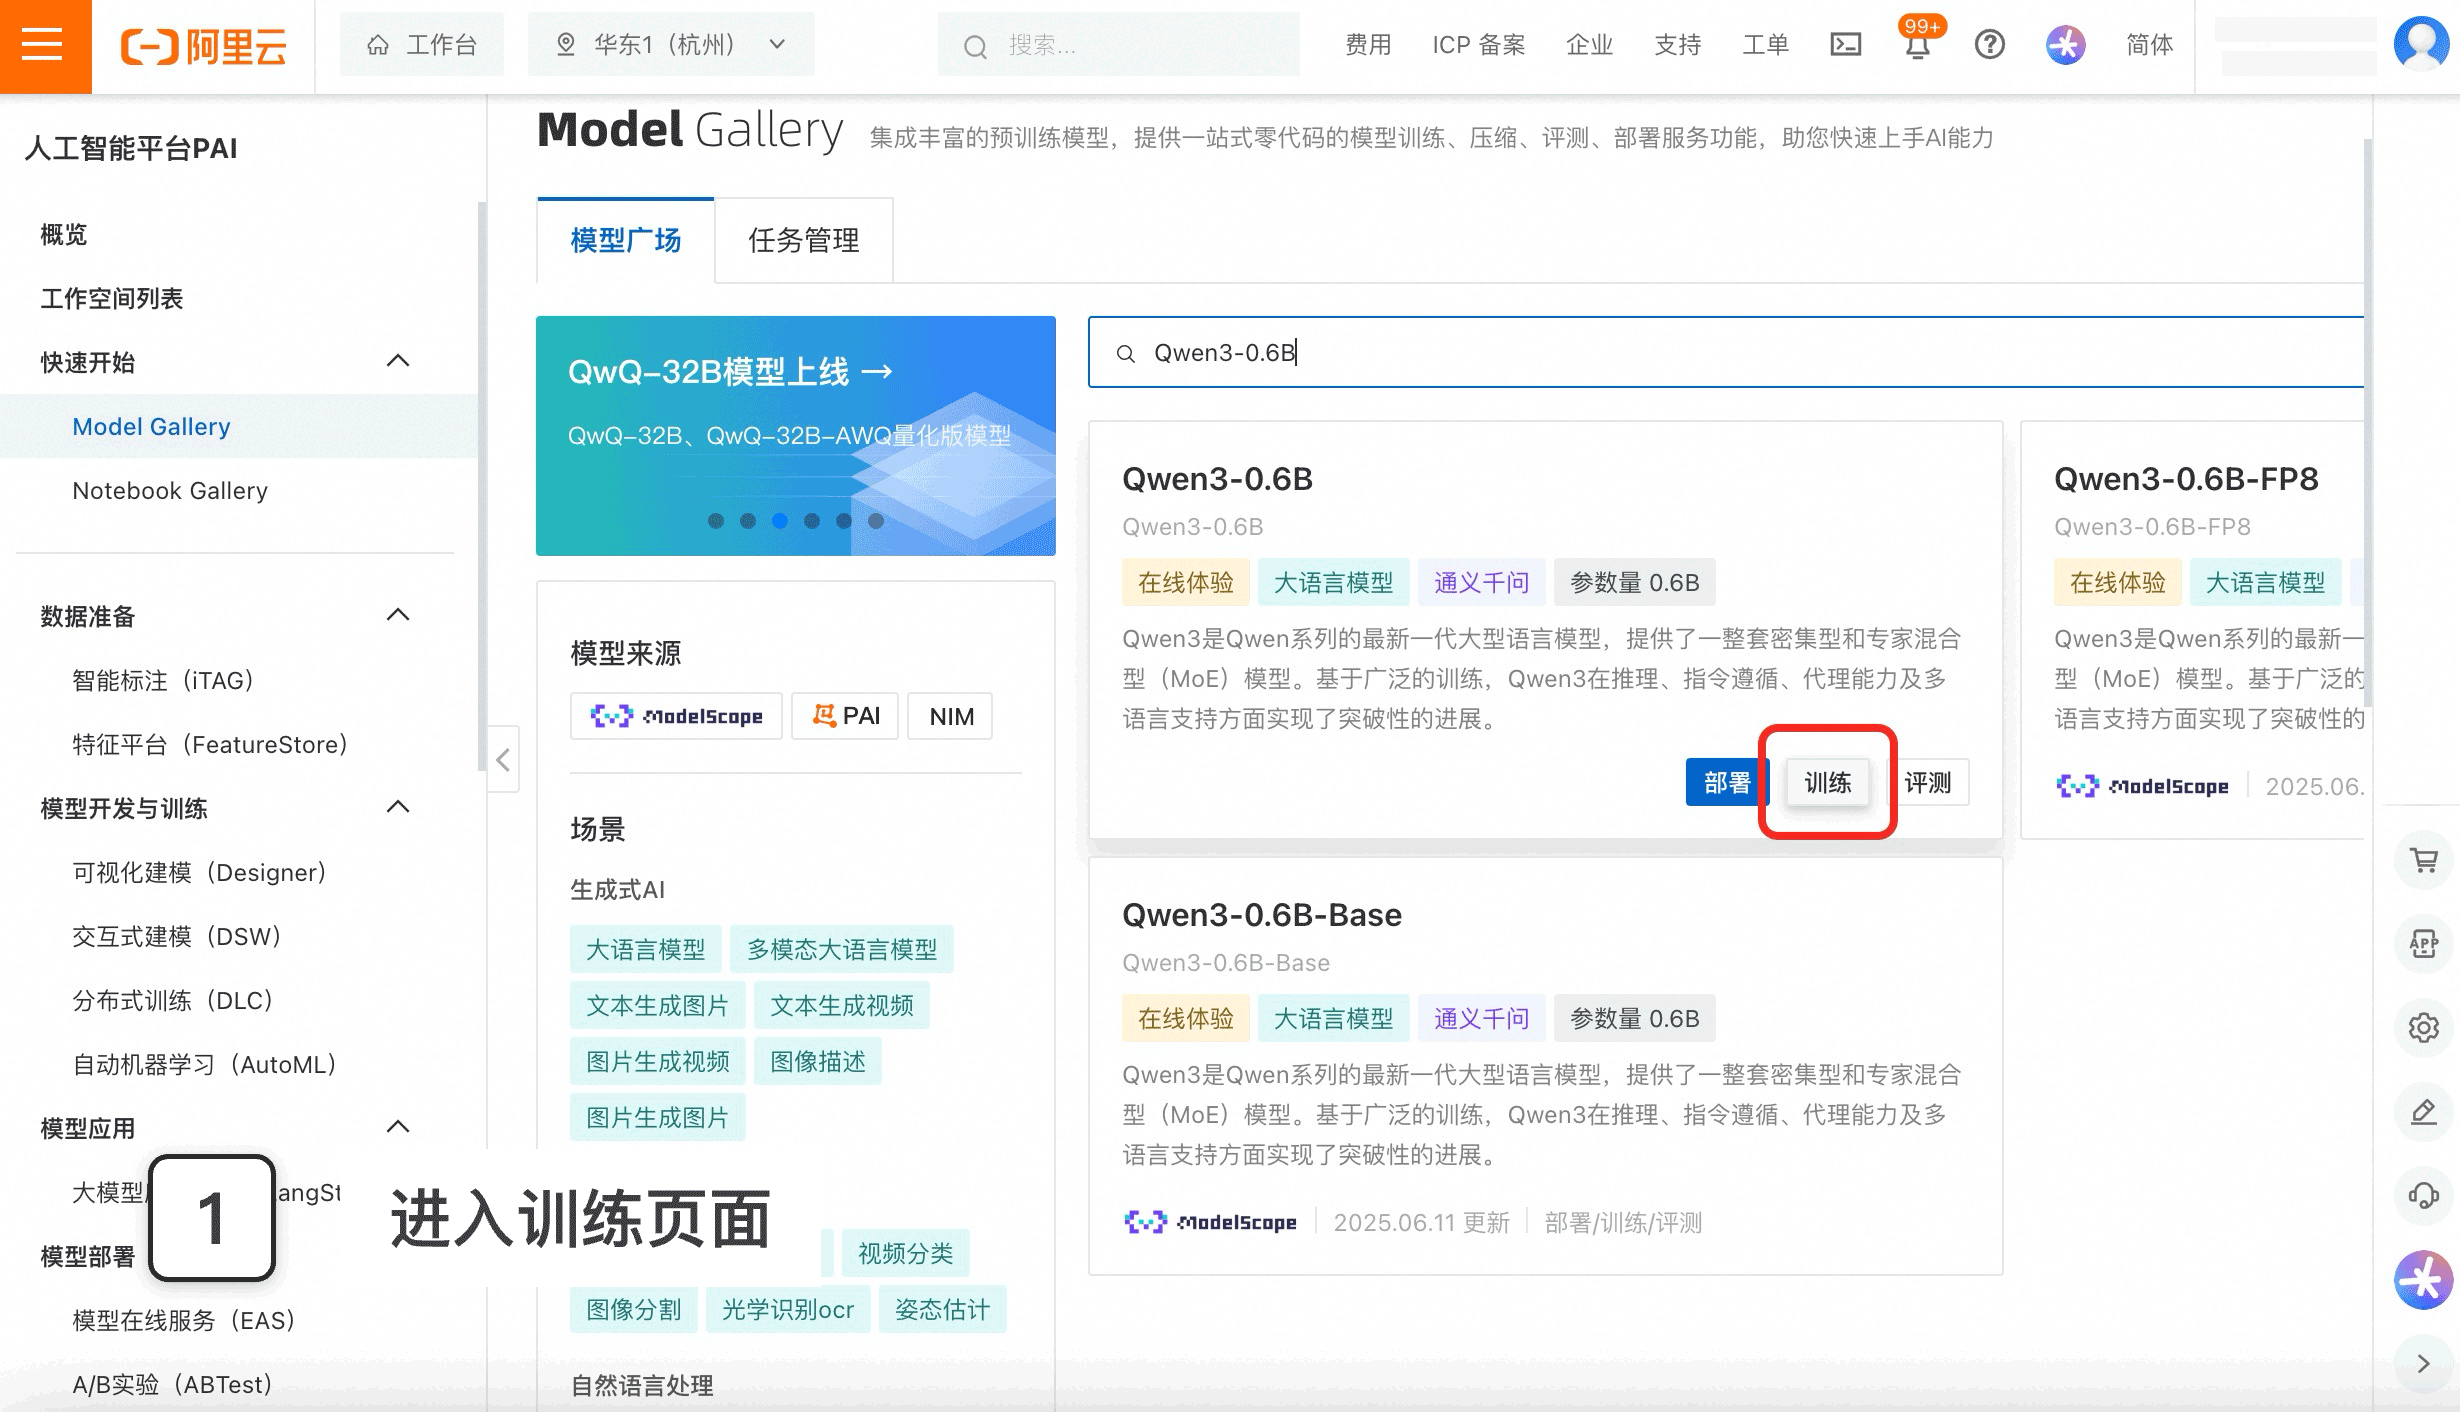The width and height of the screenshot is (2460, 1412).
Task: Switch language via 简体
Action: 2150,45
